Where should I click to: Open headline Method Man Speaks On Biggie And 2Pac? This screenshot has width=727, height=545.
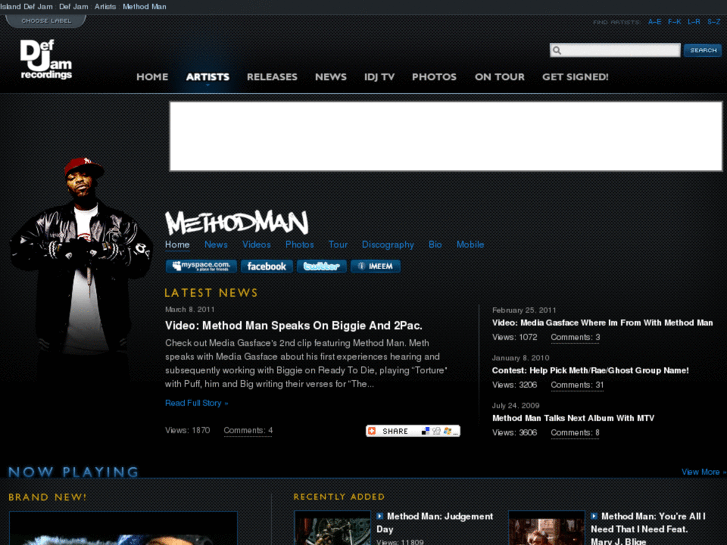point(293,326)
